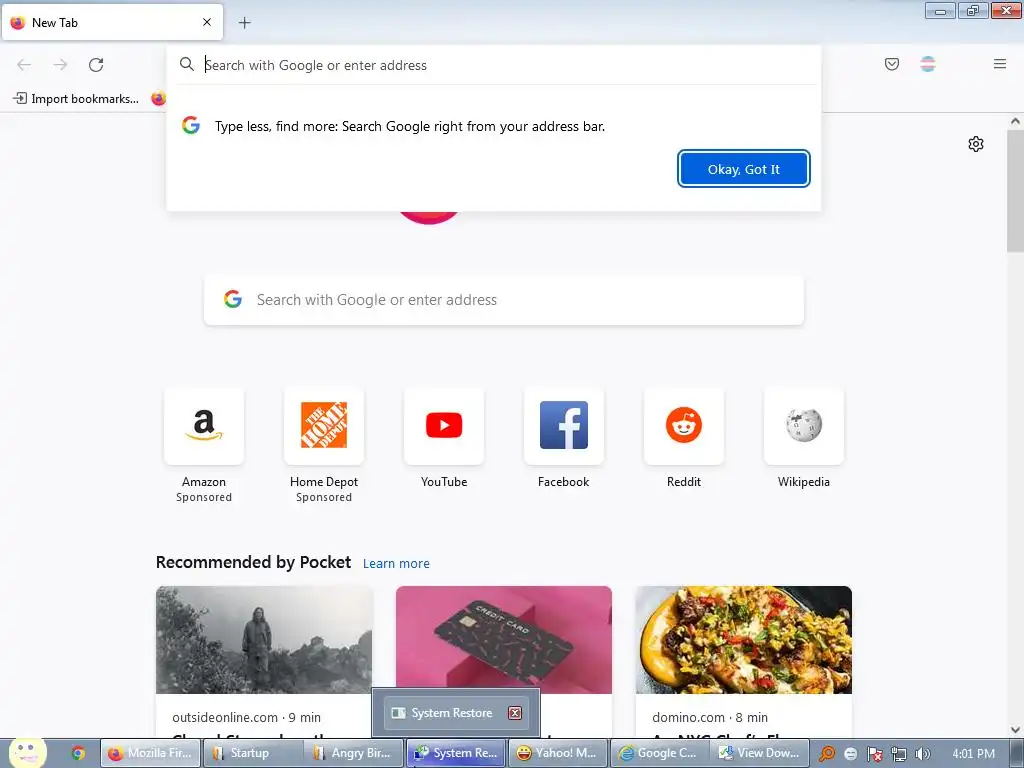1024x768 pixels.
Task: Click the orange magnifier tray icon
Action: pos(827,754)
